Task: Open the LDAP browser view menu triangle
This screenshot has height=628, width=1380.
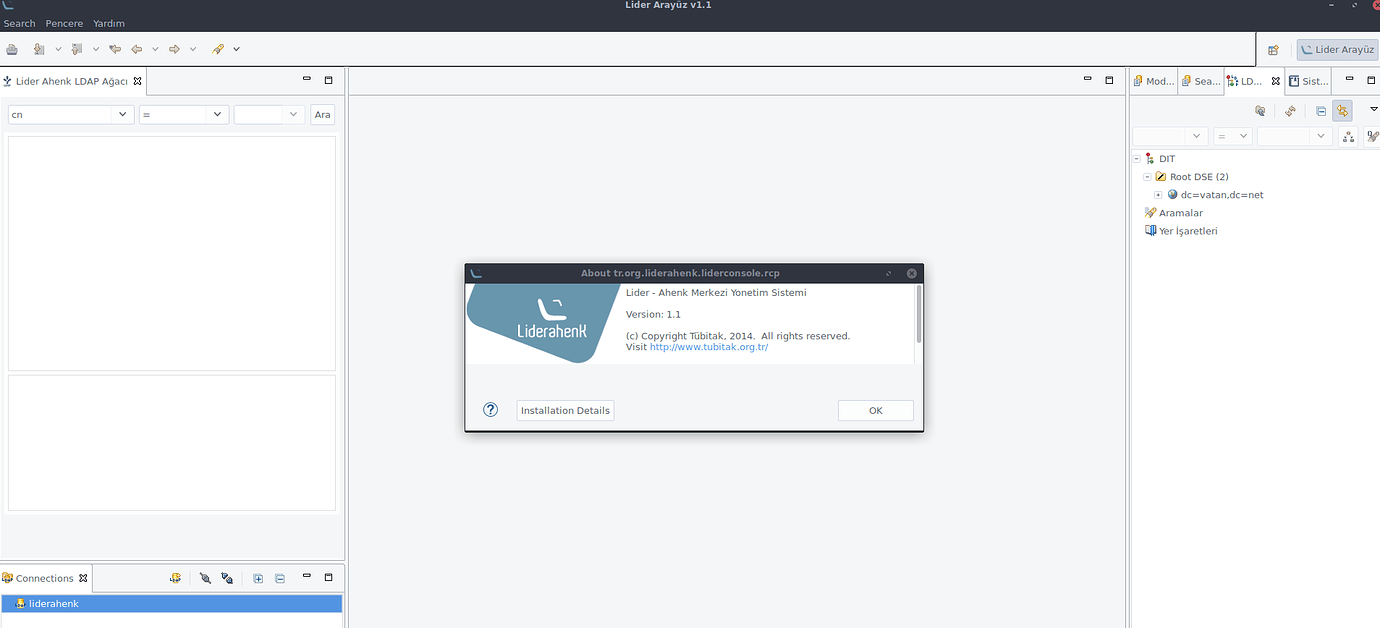Action: coord(1374,109)
